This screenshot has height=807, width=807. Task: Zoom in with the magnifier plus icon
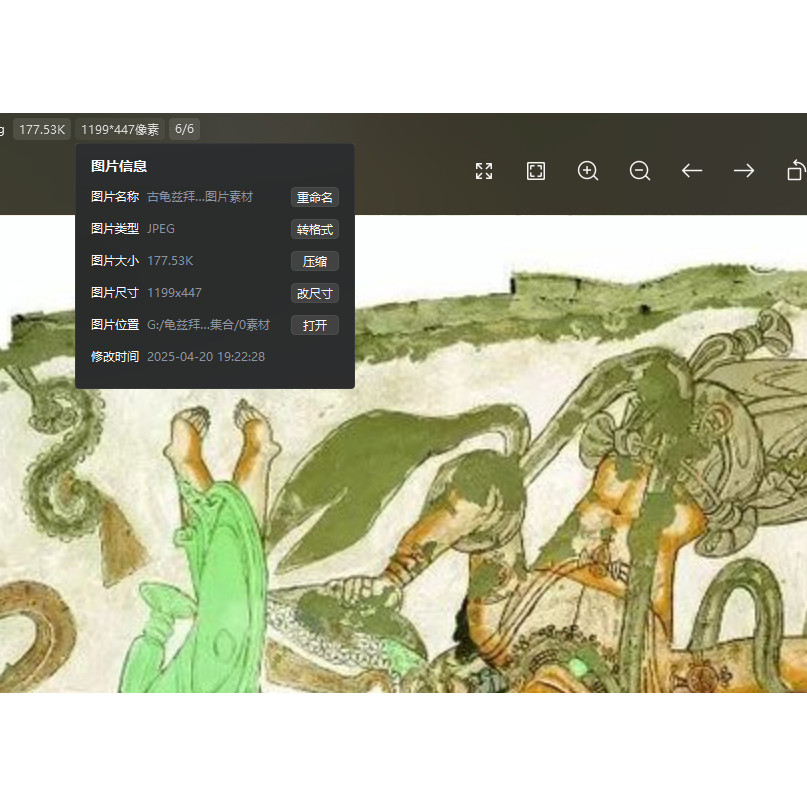point(588,171)
